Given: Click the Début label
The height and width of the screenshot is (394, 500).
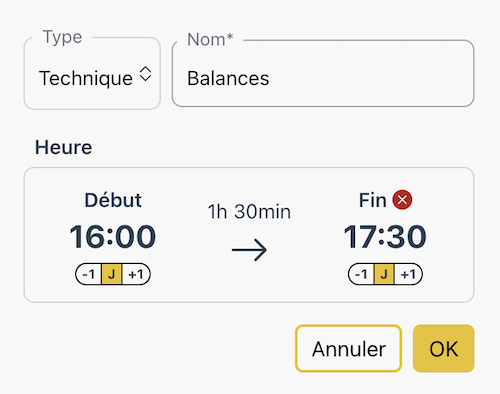Looking at the screenshot, I should 113,200.
